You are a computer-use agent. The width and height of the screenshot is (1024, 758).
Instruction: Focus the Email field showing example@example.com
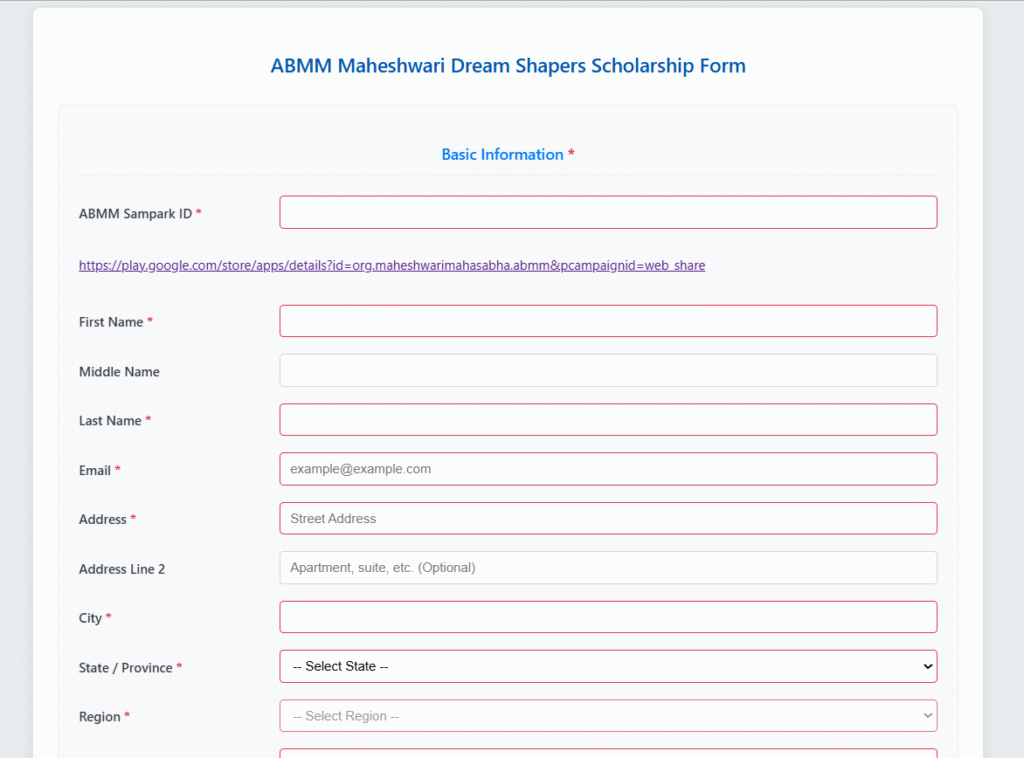pos(607,468)
